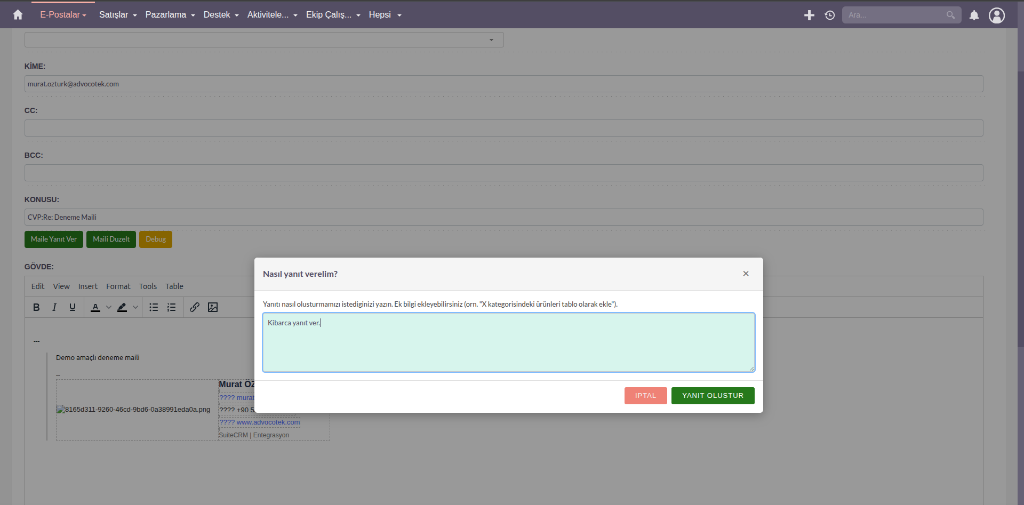Open the editor View menu
Screen dimensions: 1024x505
[61, 286]
